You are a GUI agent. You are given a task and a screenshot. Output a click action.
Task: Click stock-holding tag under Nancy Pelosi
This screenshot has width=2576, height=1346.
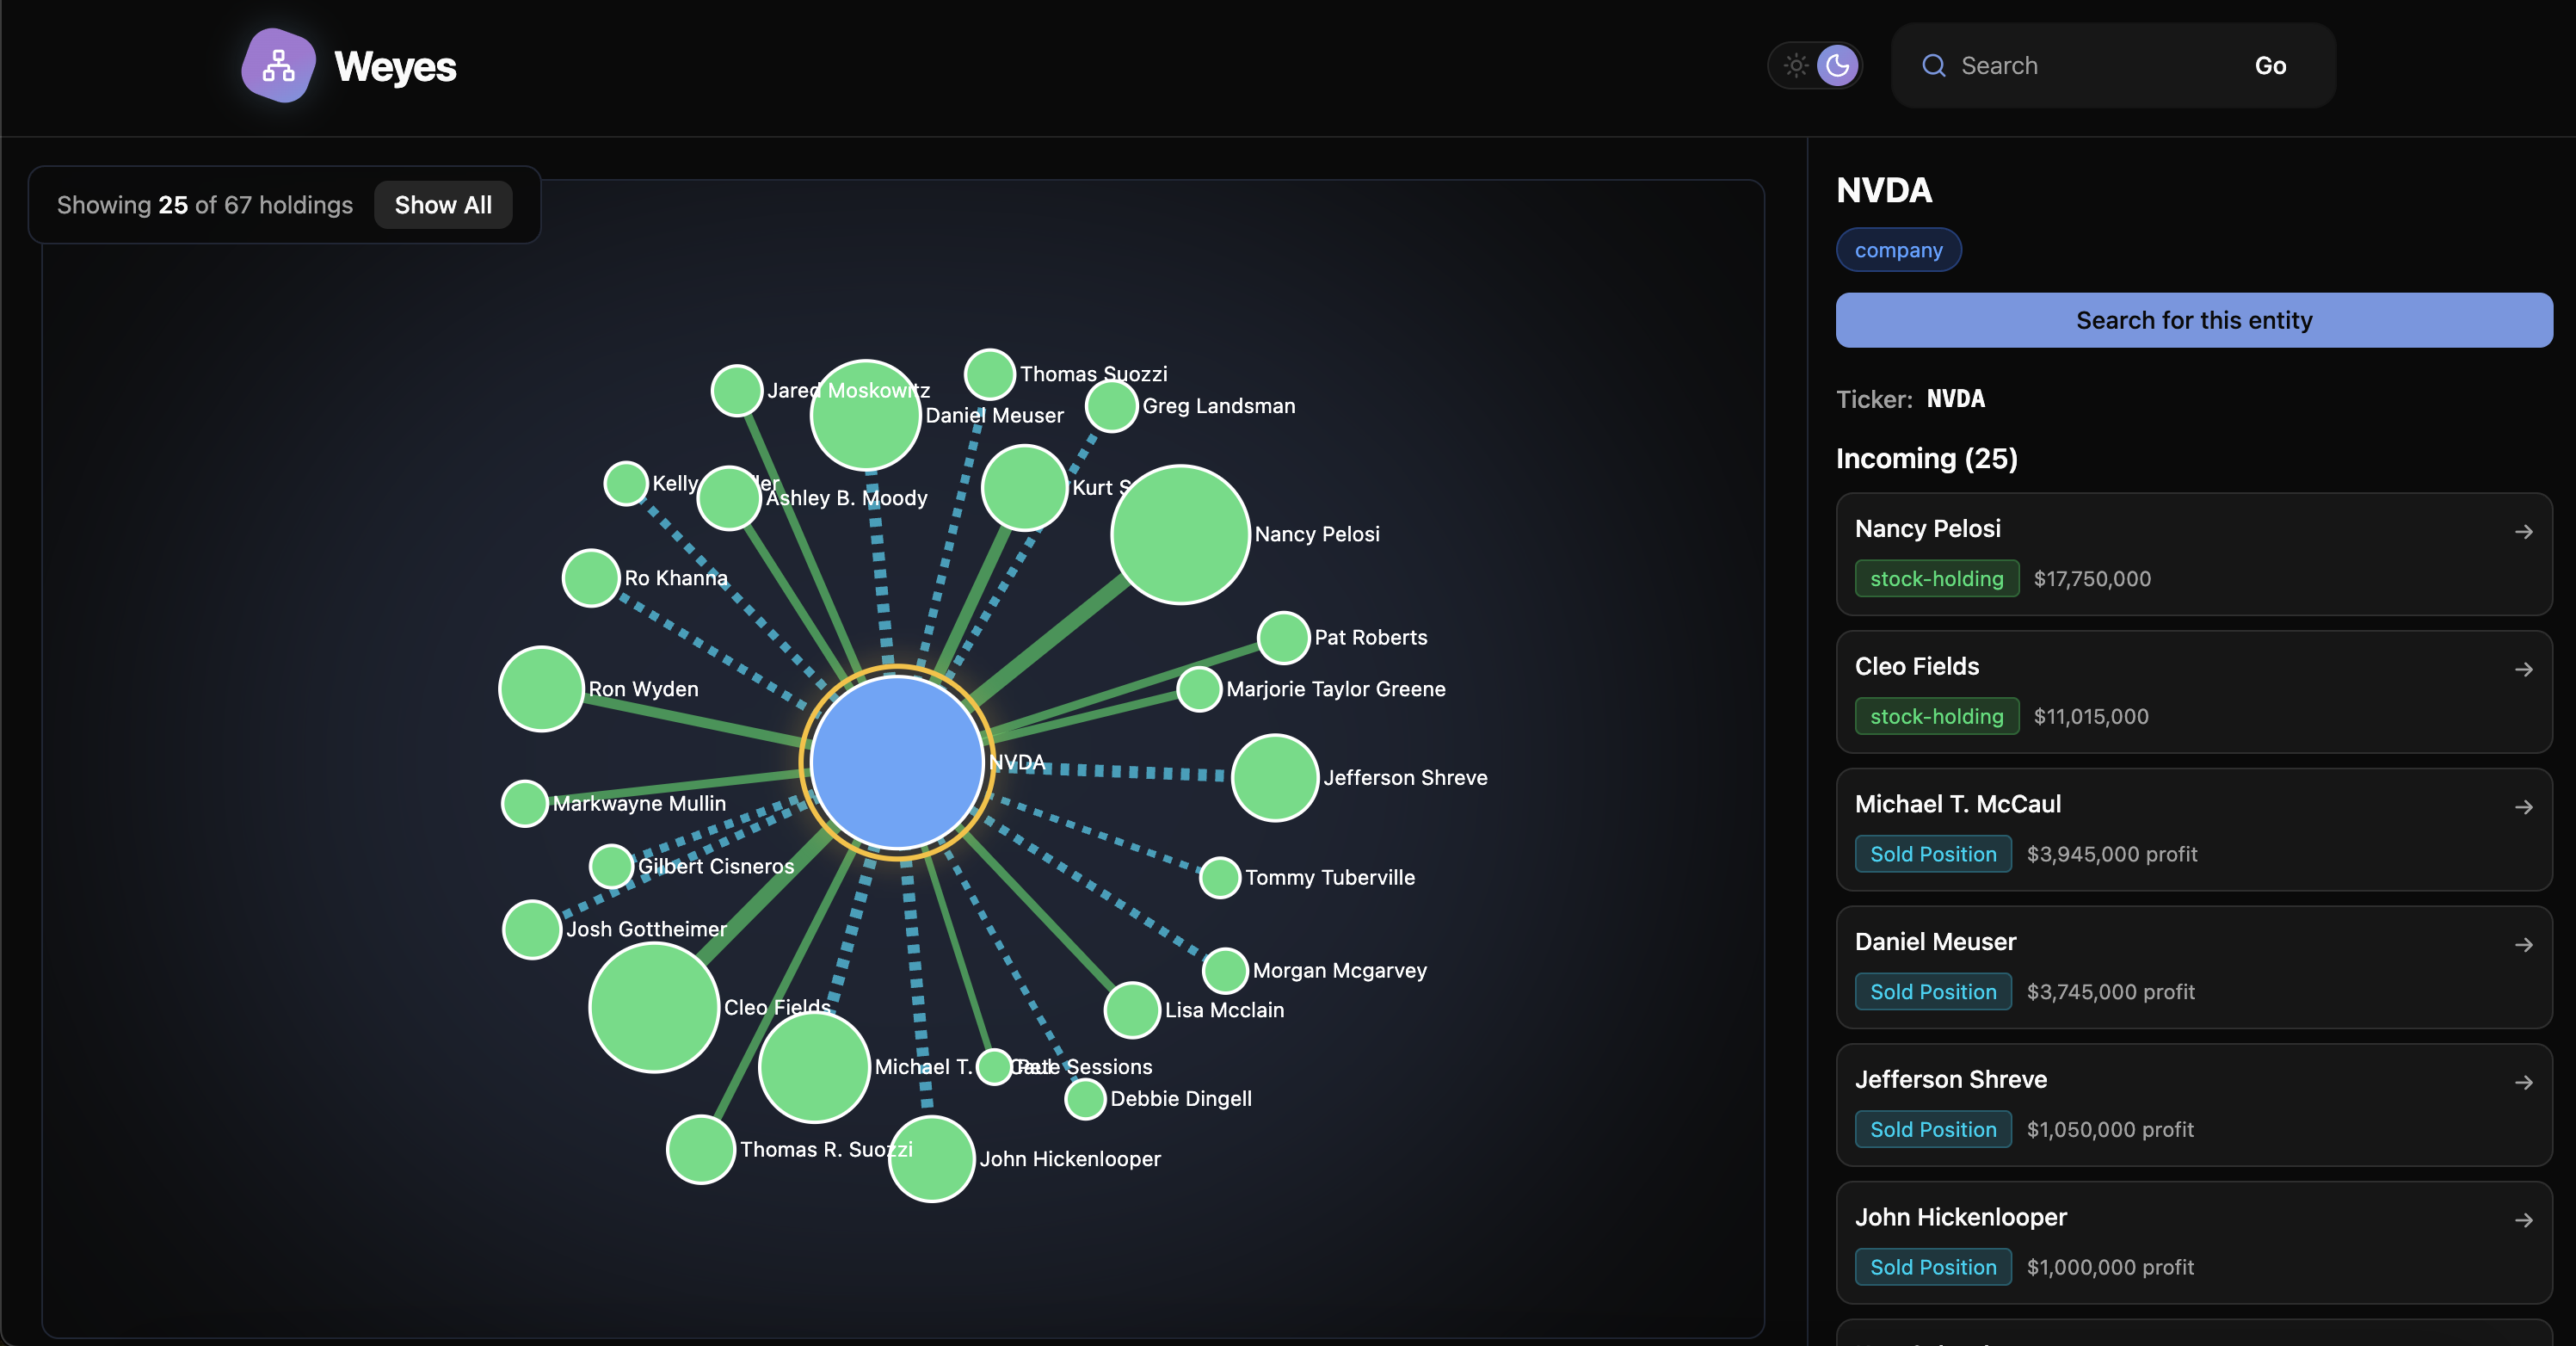click(x=1936, y=579)
